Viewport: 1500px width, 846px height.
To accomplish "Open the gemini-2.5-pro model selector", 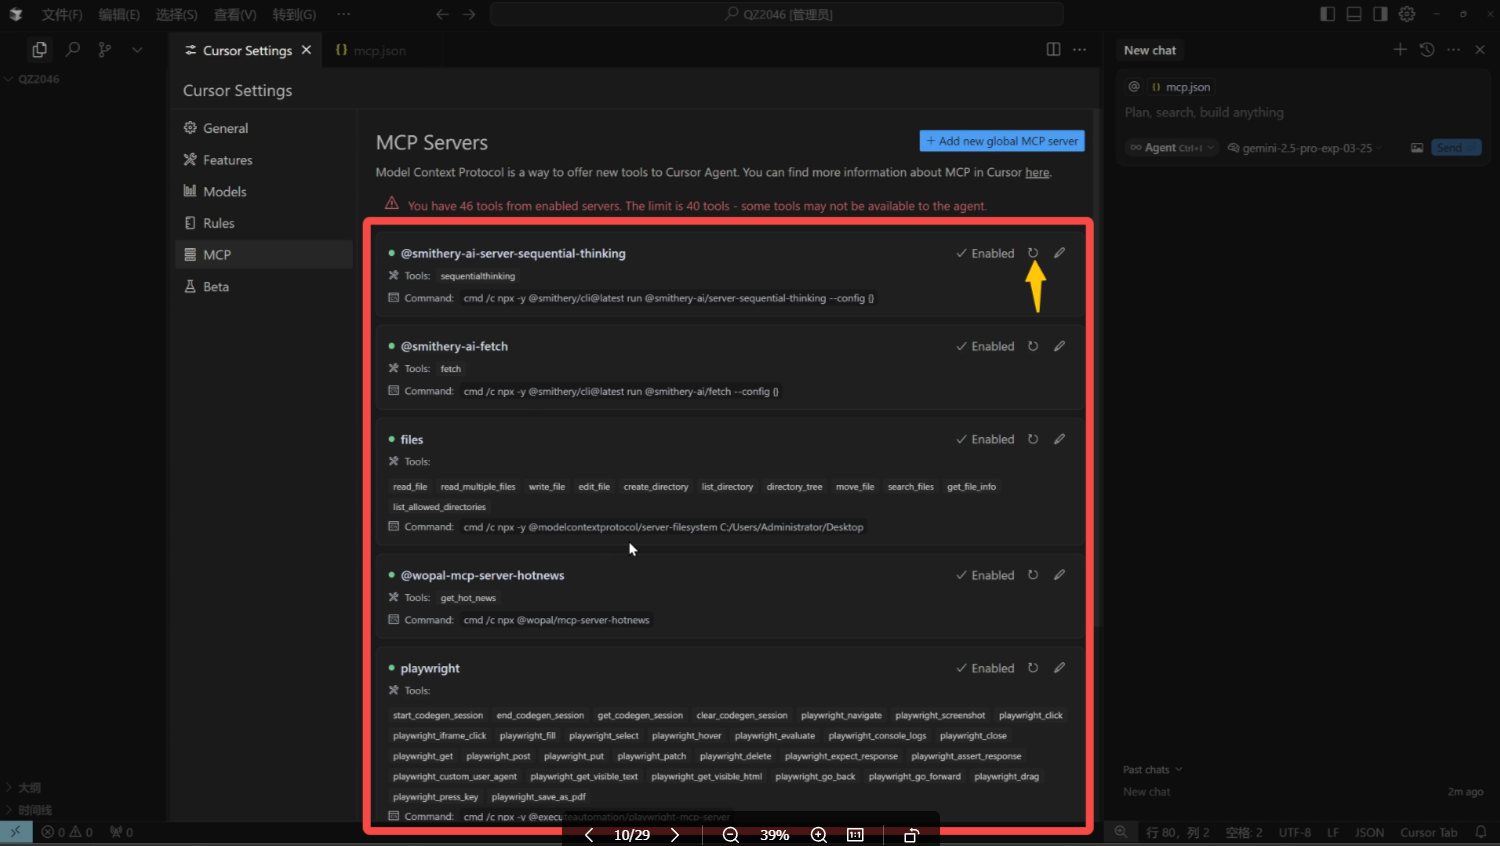I will pos(1305,148).
